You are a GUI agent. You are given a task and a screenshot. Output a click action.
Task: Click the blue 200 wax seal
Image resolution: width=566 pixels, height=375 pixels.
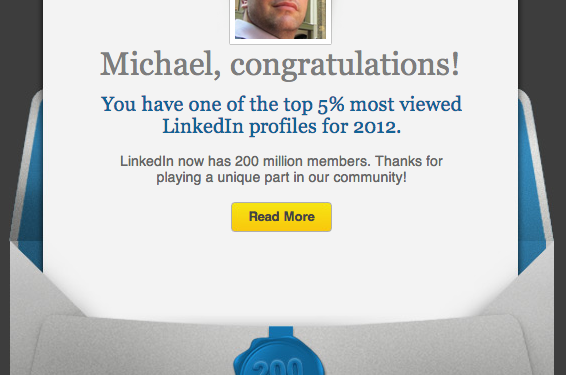(x=278, y=357)
